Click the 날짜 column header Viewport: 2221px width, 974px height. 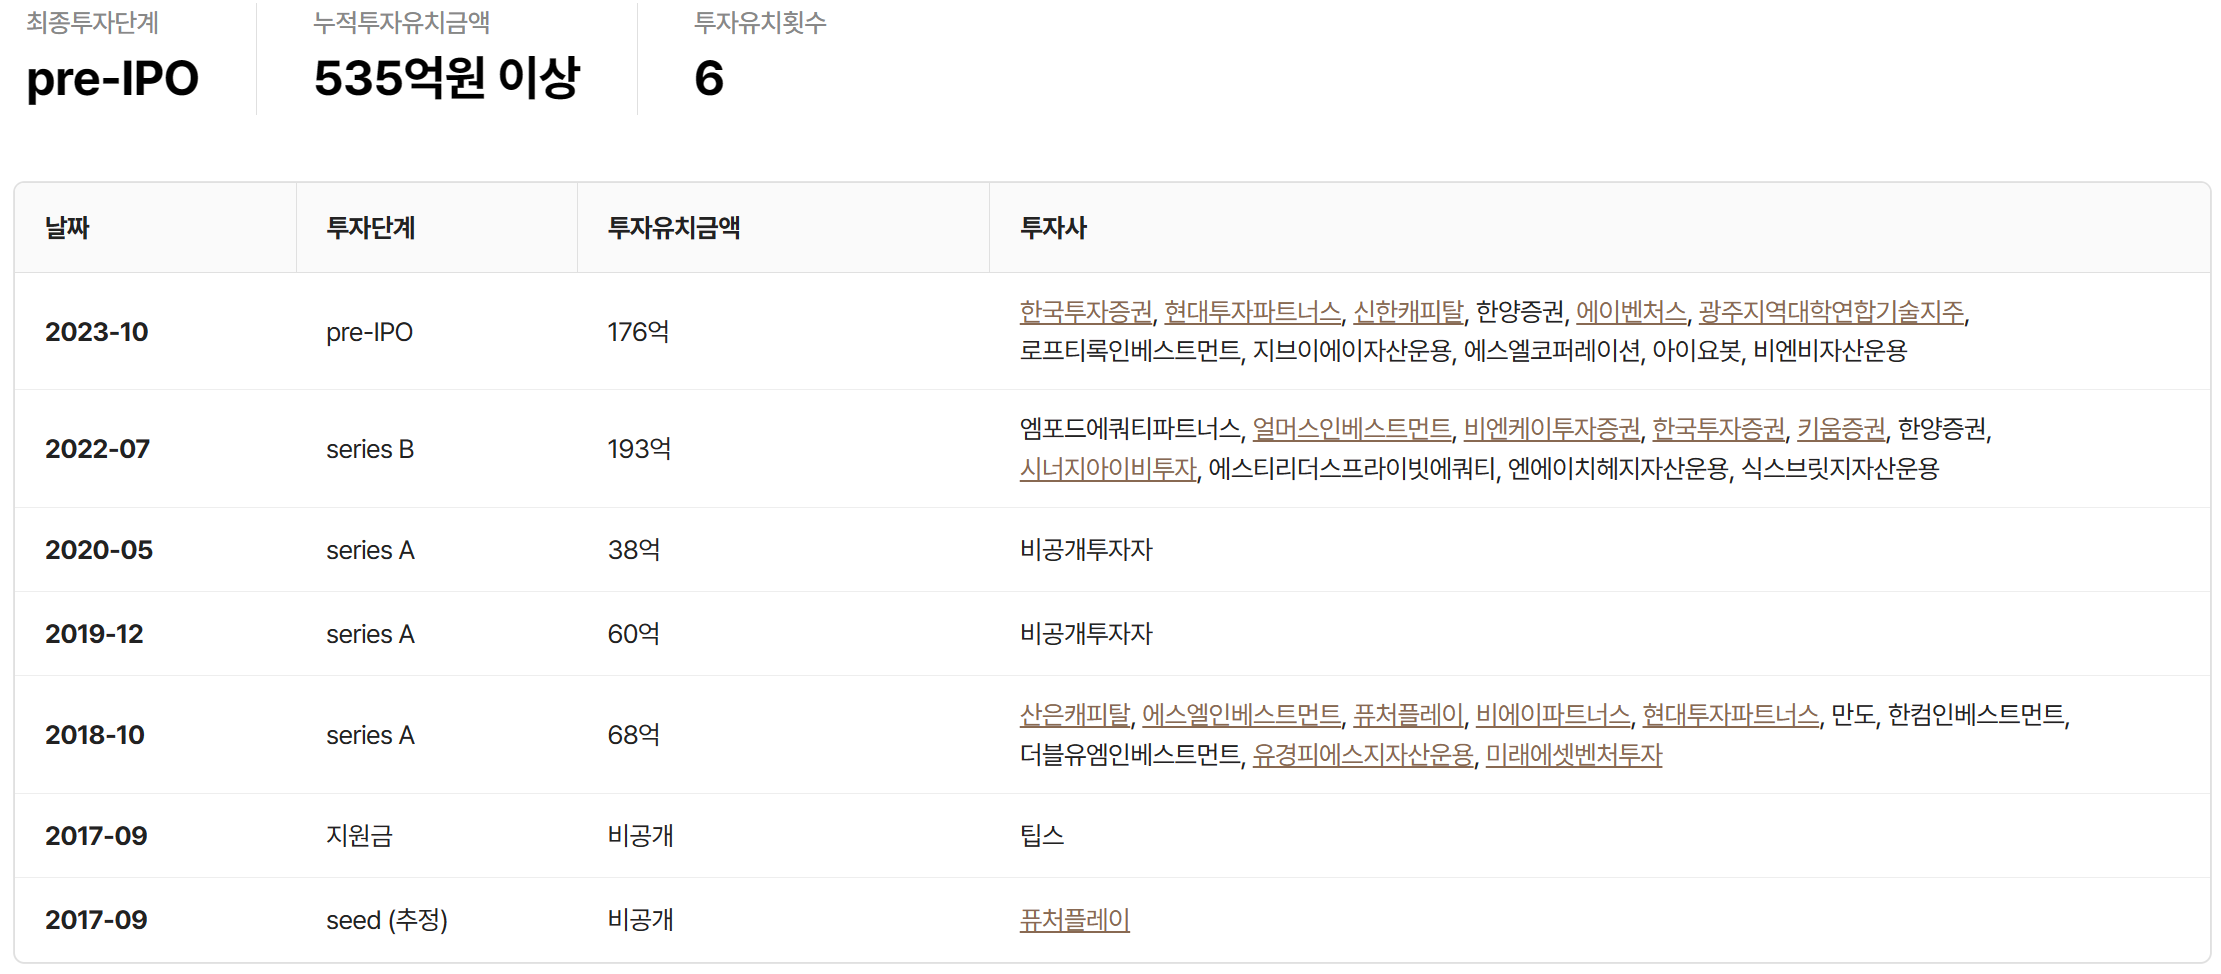tap(67, 228)
